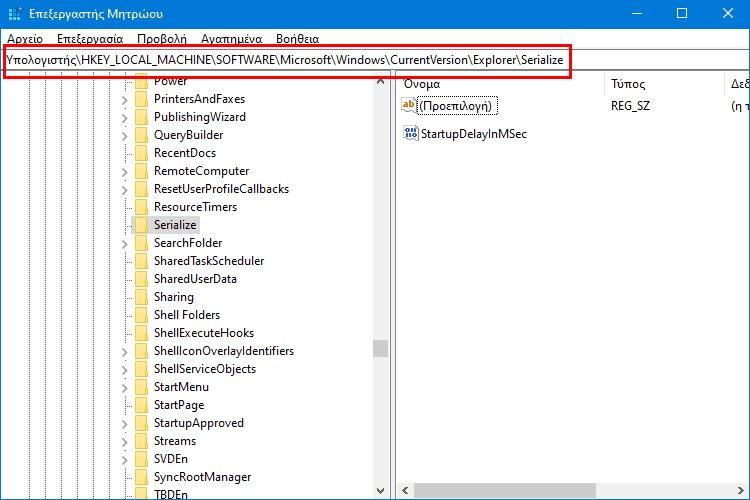Select the Power folder icon

click(141, 81)
